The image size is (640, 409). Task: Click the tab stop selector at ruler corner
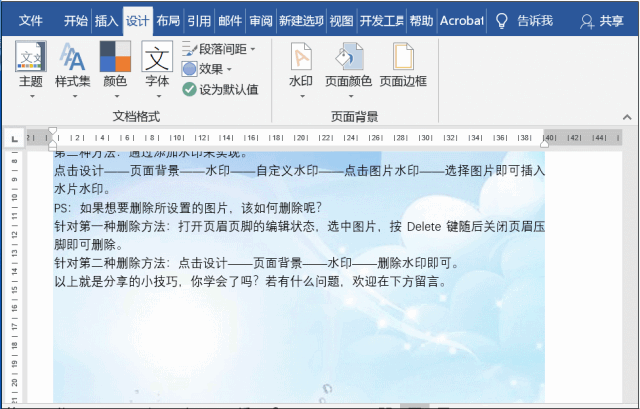coord(13,138)
